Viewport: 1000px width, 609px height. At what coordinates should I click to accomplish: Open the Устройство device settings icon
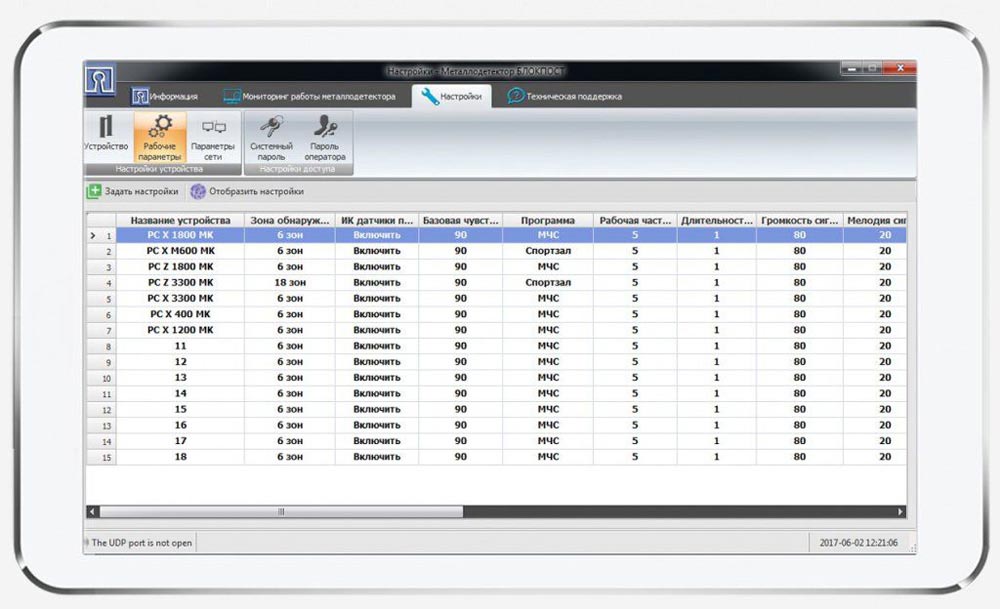pos(106,126)
